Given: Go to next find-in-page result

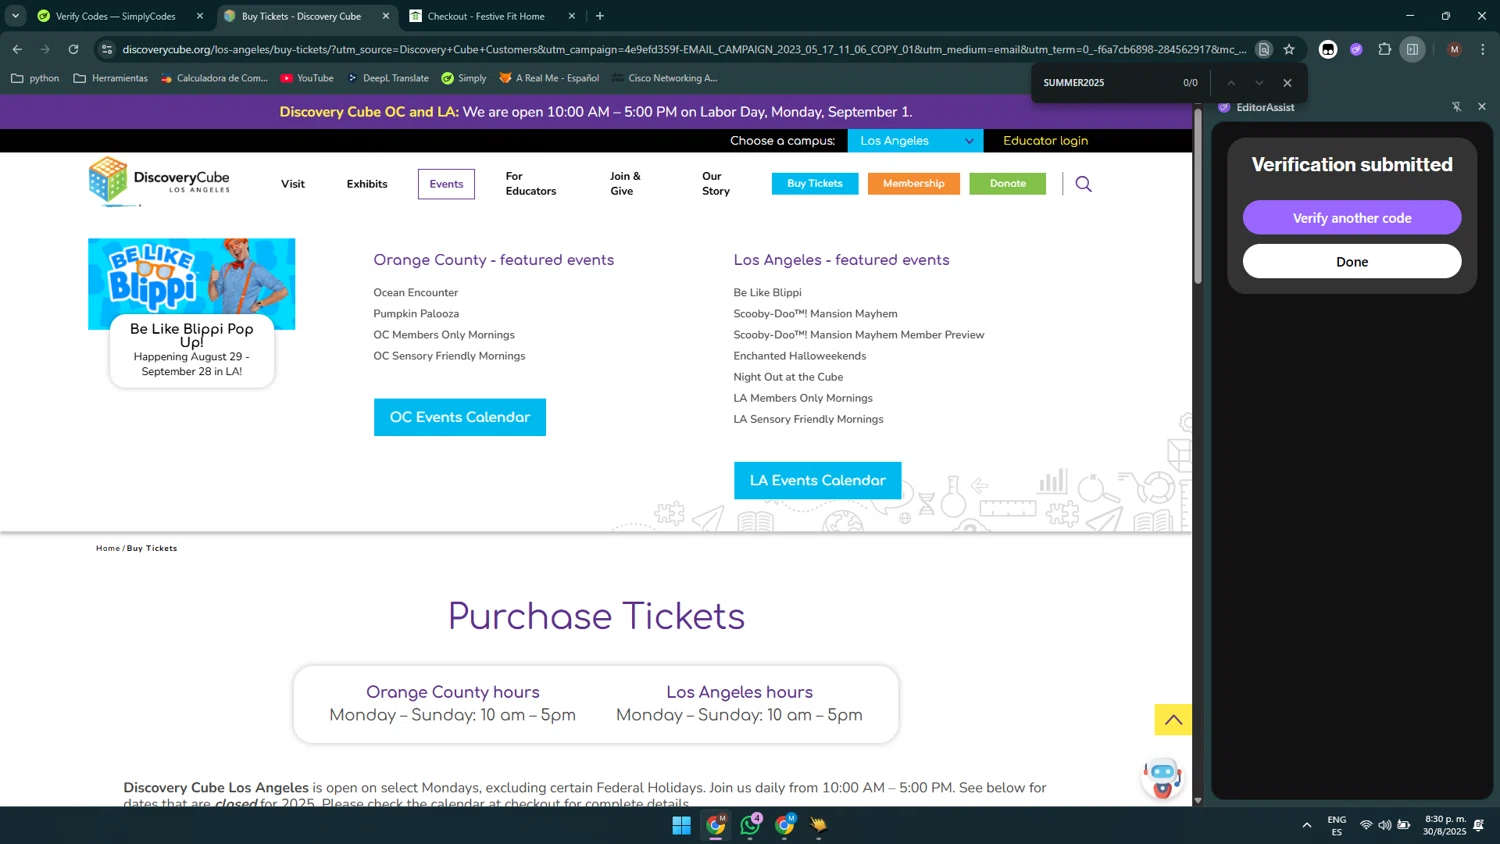Looking at the screenshot, I should click(x=1259, y=83).
